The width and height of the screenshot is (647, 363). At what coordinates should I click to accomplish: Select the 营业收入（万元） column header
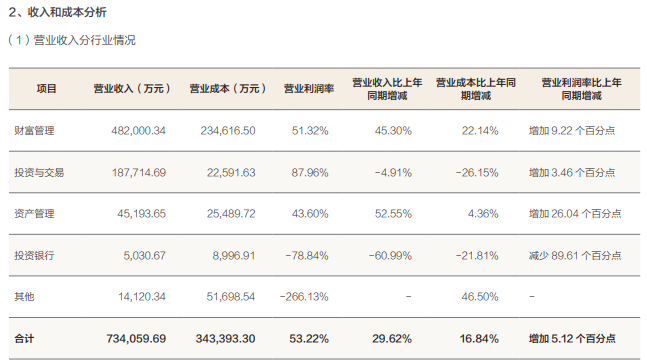coord(132,89)
